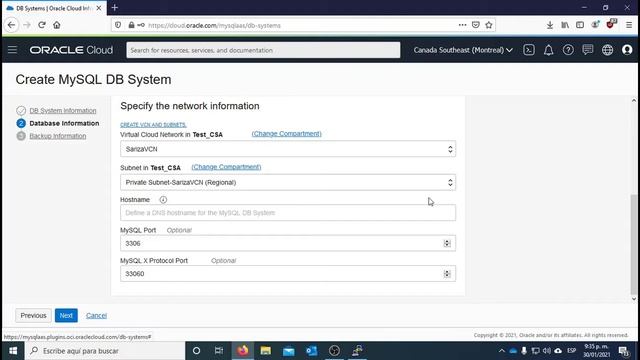Viewport: 640px width, 360px height.
Task: Click the browser address bar URL
Action: [215, 25]
